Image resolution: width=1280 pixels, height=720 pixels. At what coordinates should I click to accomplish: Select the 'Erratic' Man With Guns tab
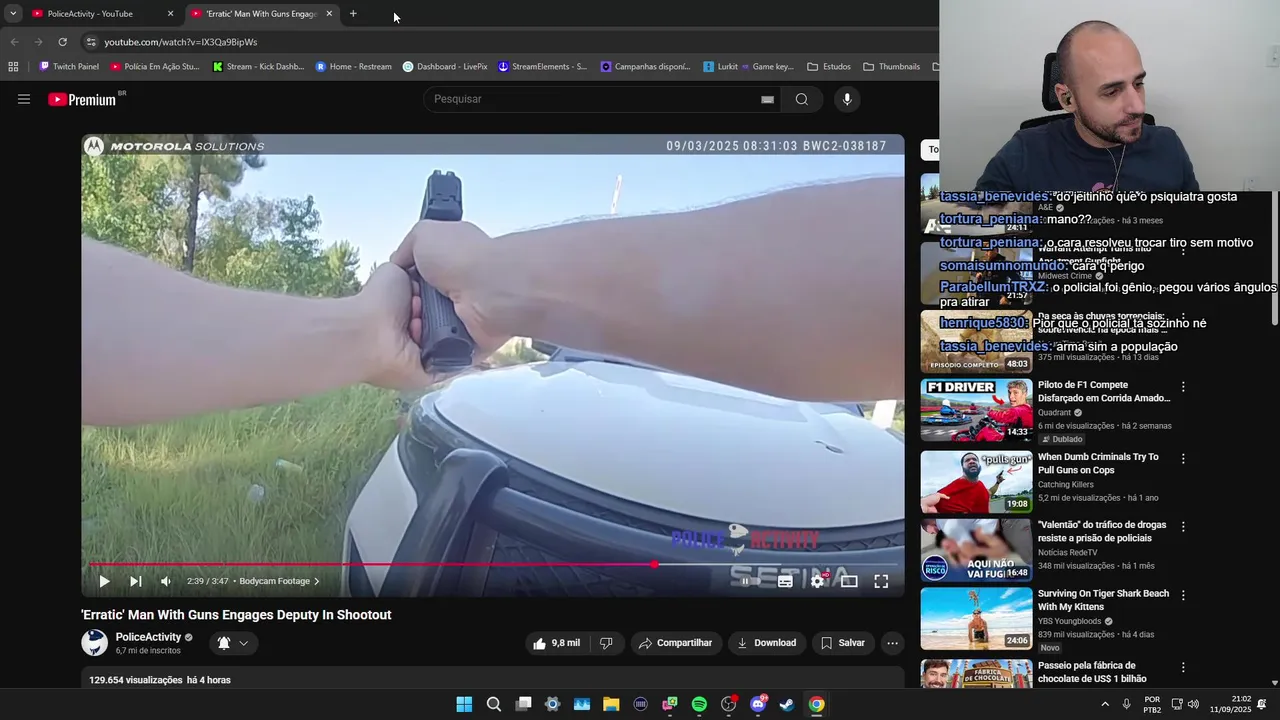point(262,14)
